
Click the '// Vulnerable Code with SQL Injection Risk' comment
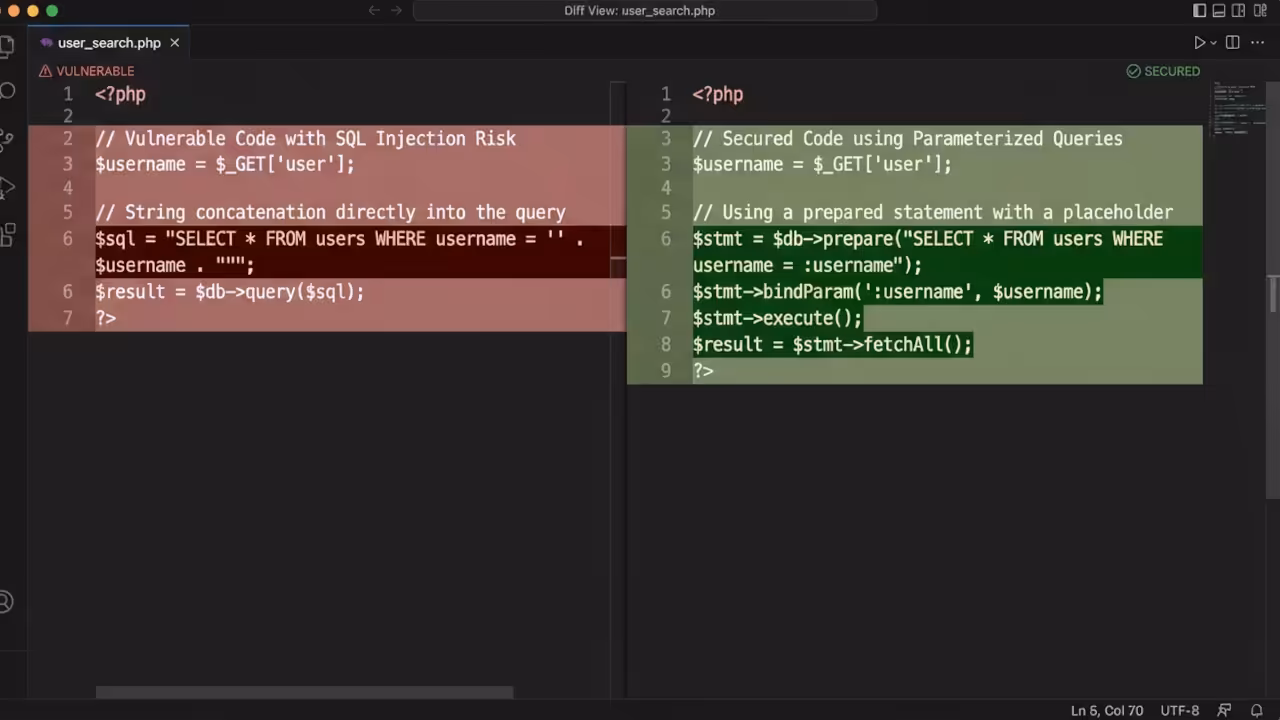306,139
